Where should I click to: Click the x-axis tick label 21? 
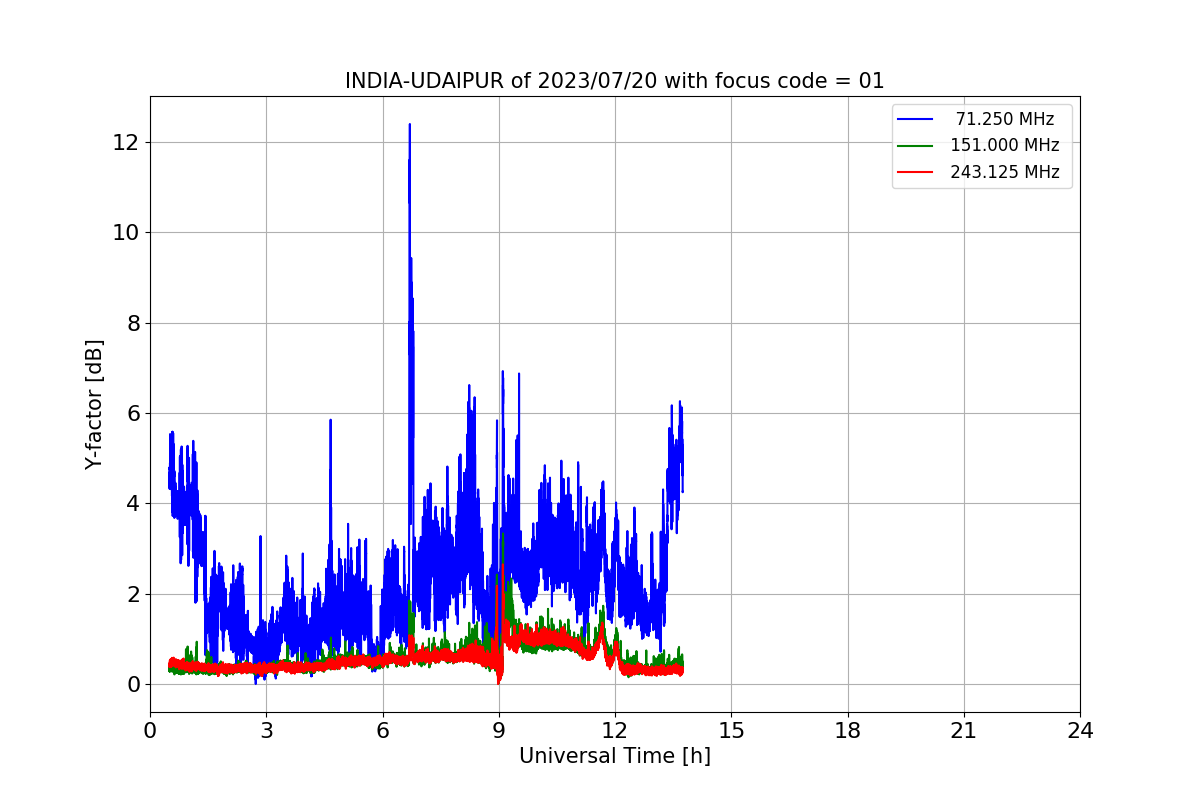pyautogui.click(x=964, y=731)
